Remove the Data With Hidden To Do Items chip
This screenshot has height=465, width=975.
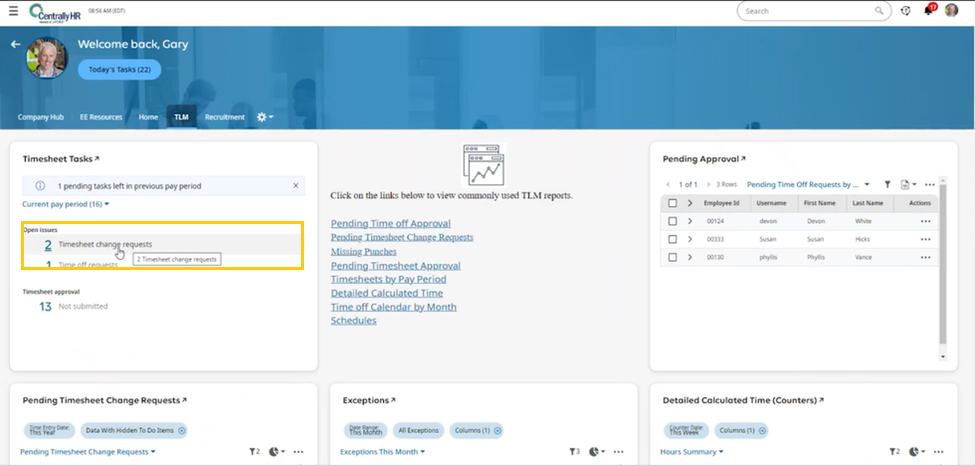(x=182, y=430)
